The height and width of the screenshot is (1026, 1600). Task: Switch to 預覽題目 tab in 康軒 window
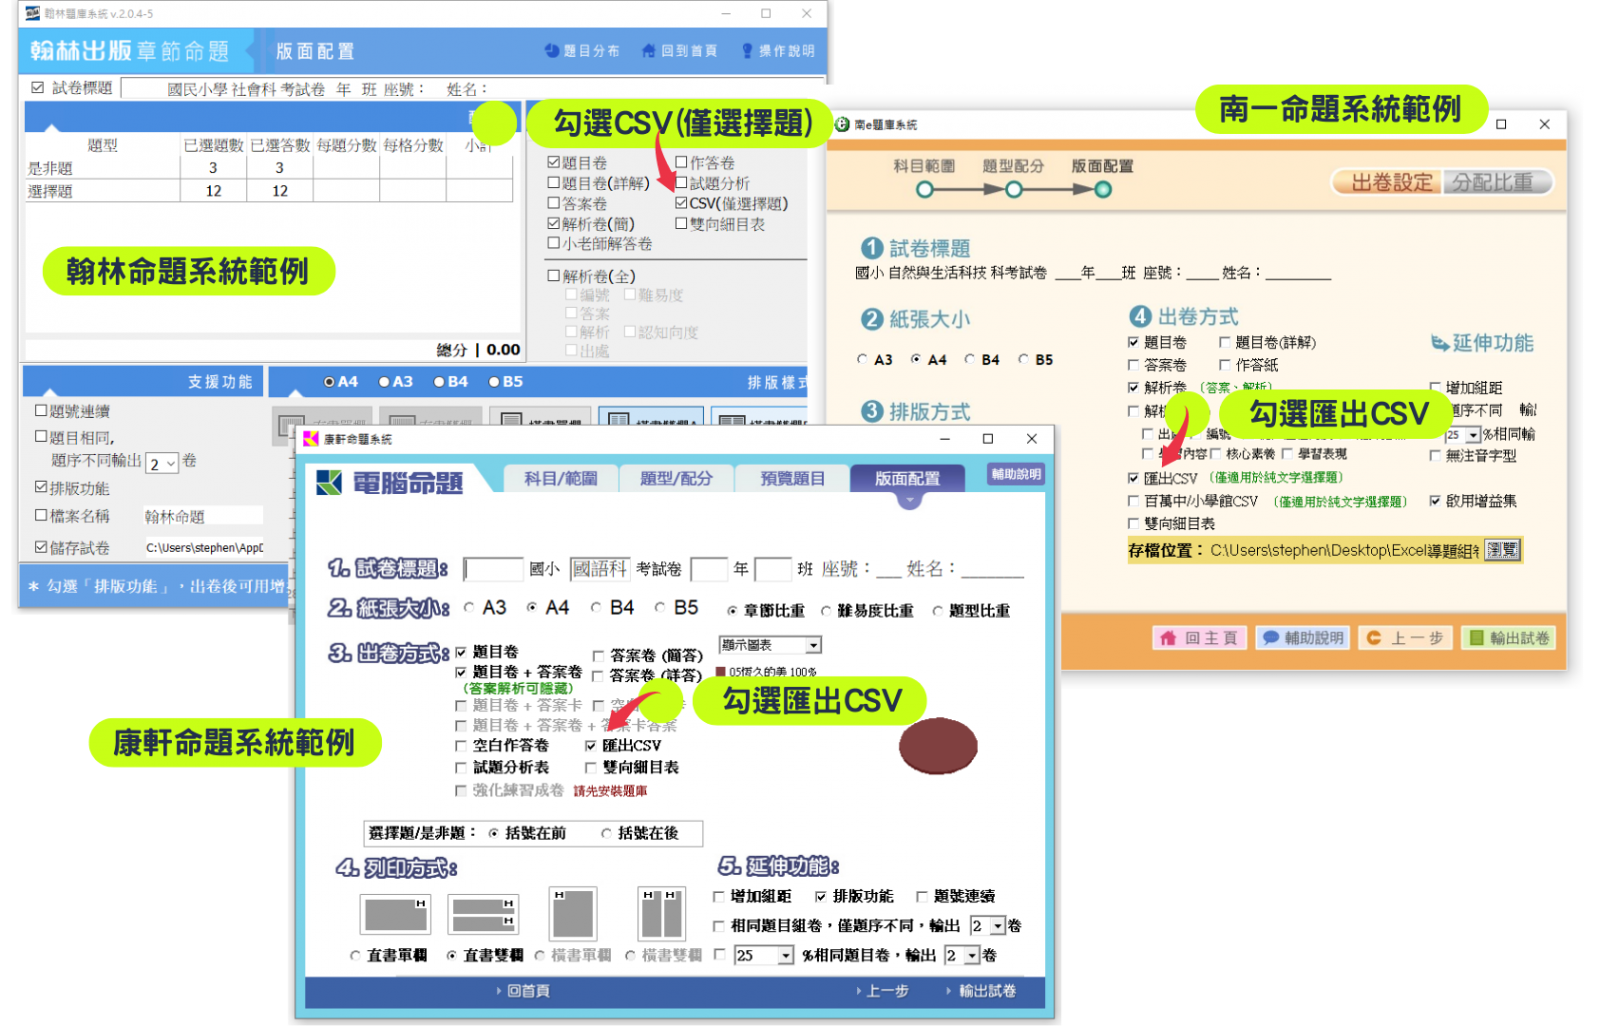point(792,478)
